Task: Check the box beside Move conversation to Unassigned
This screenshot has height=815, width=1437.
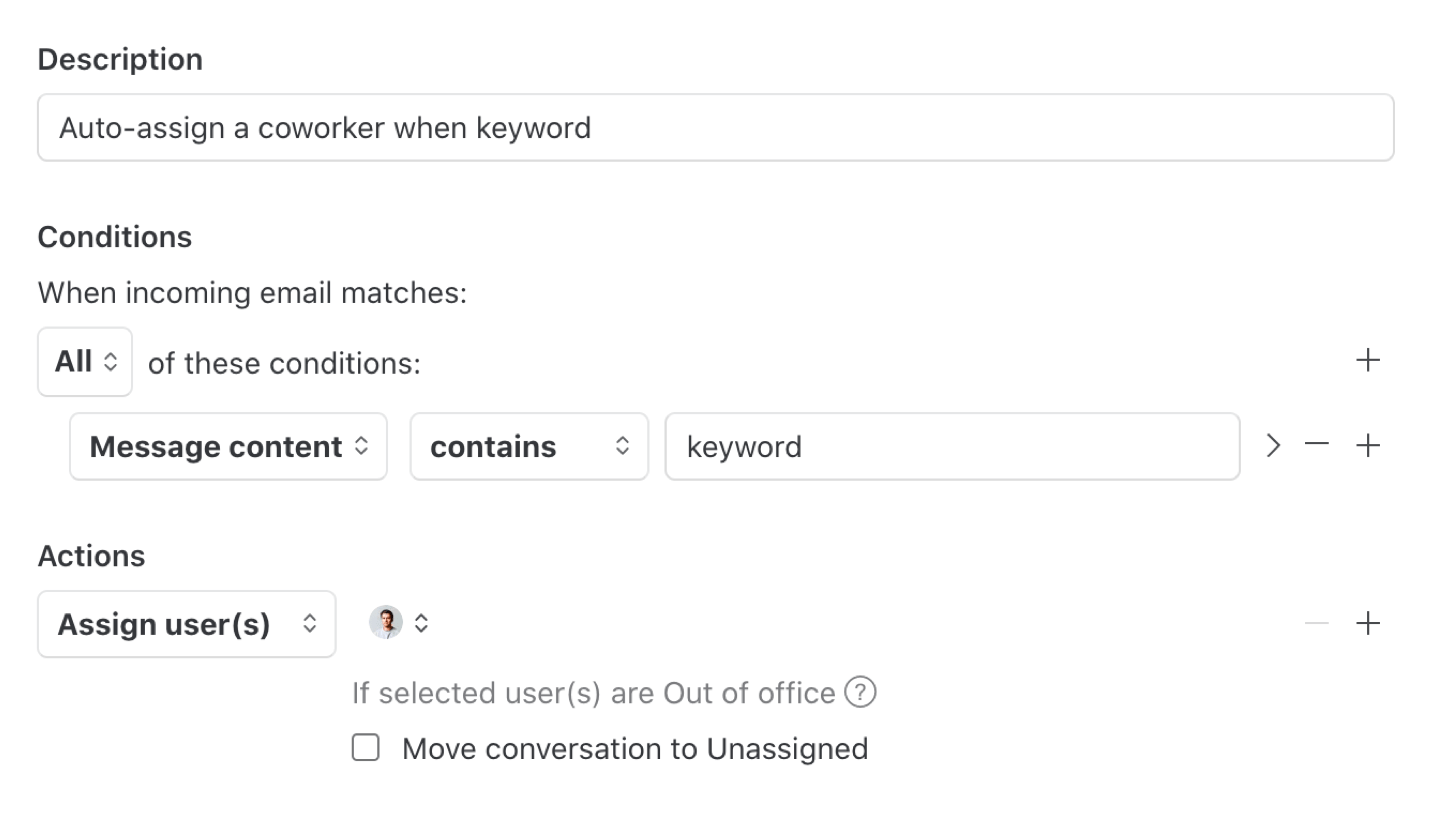Action: pos(366,747)
